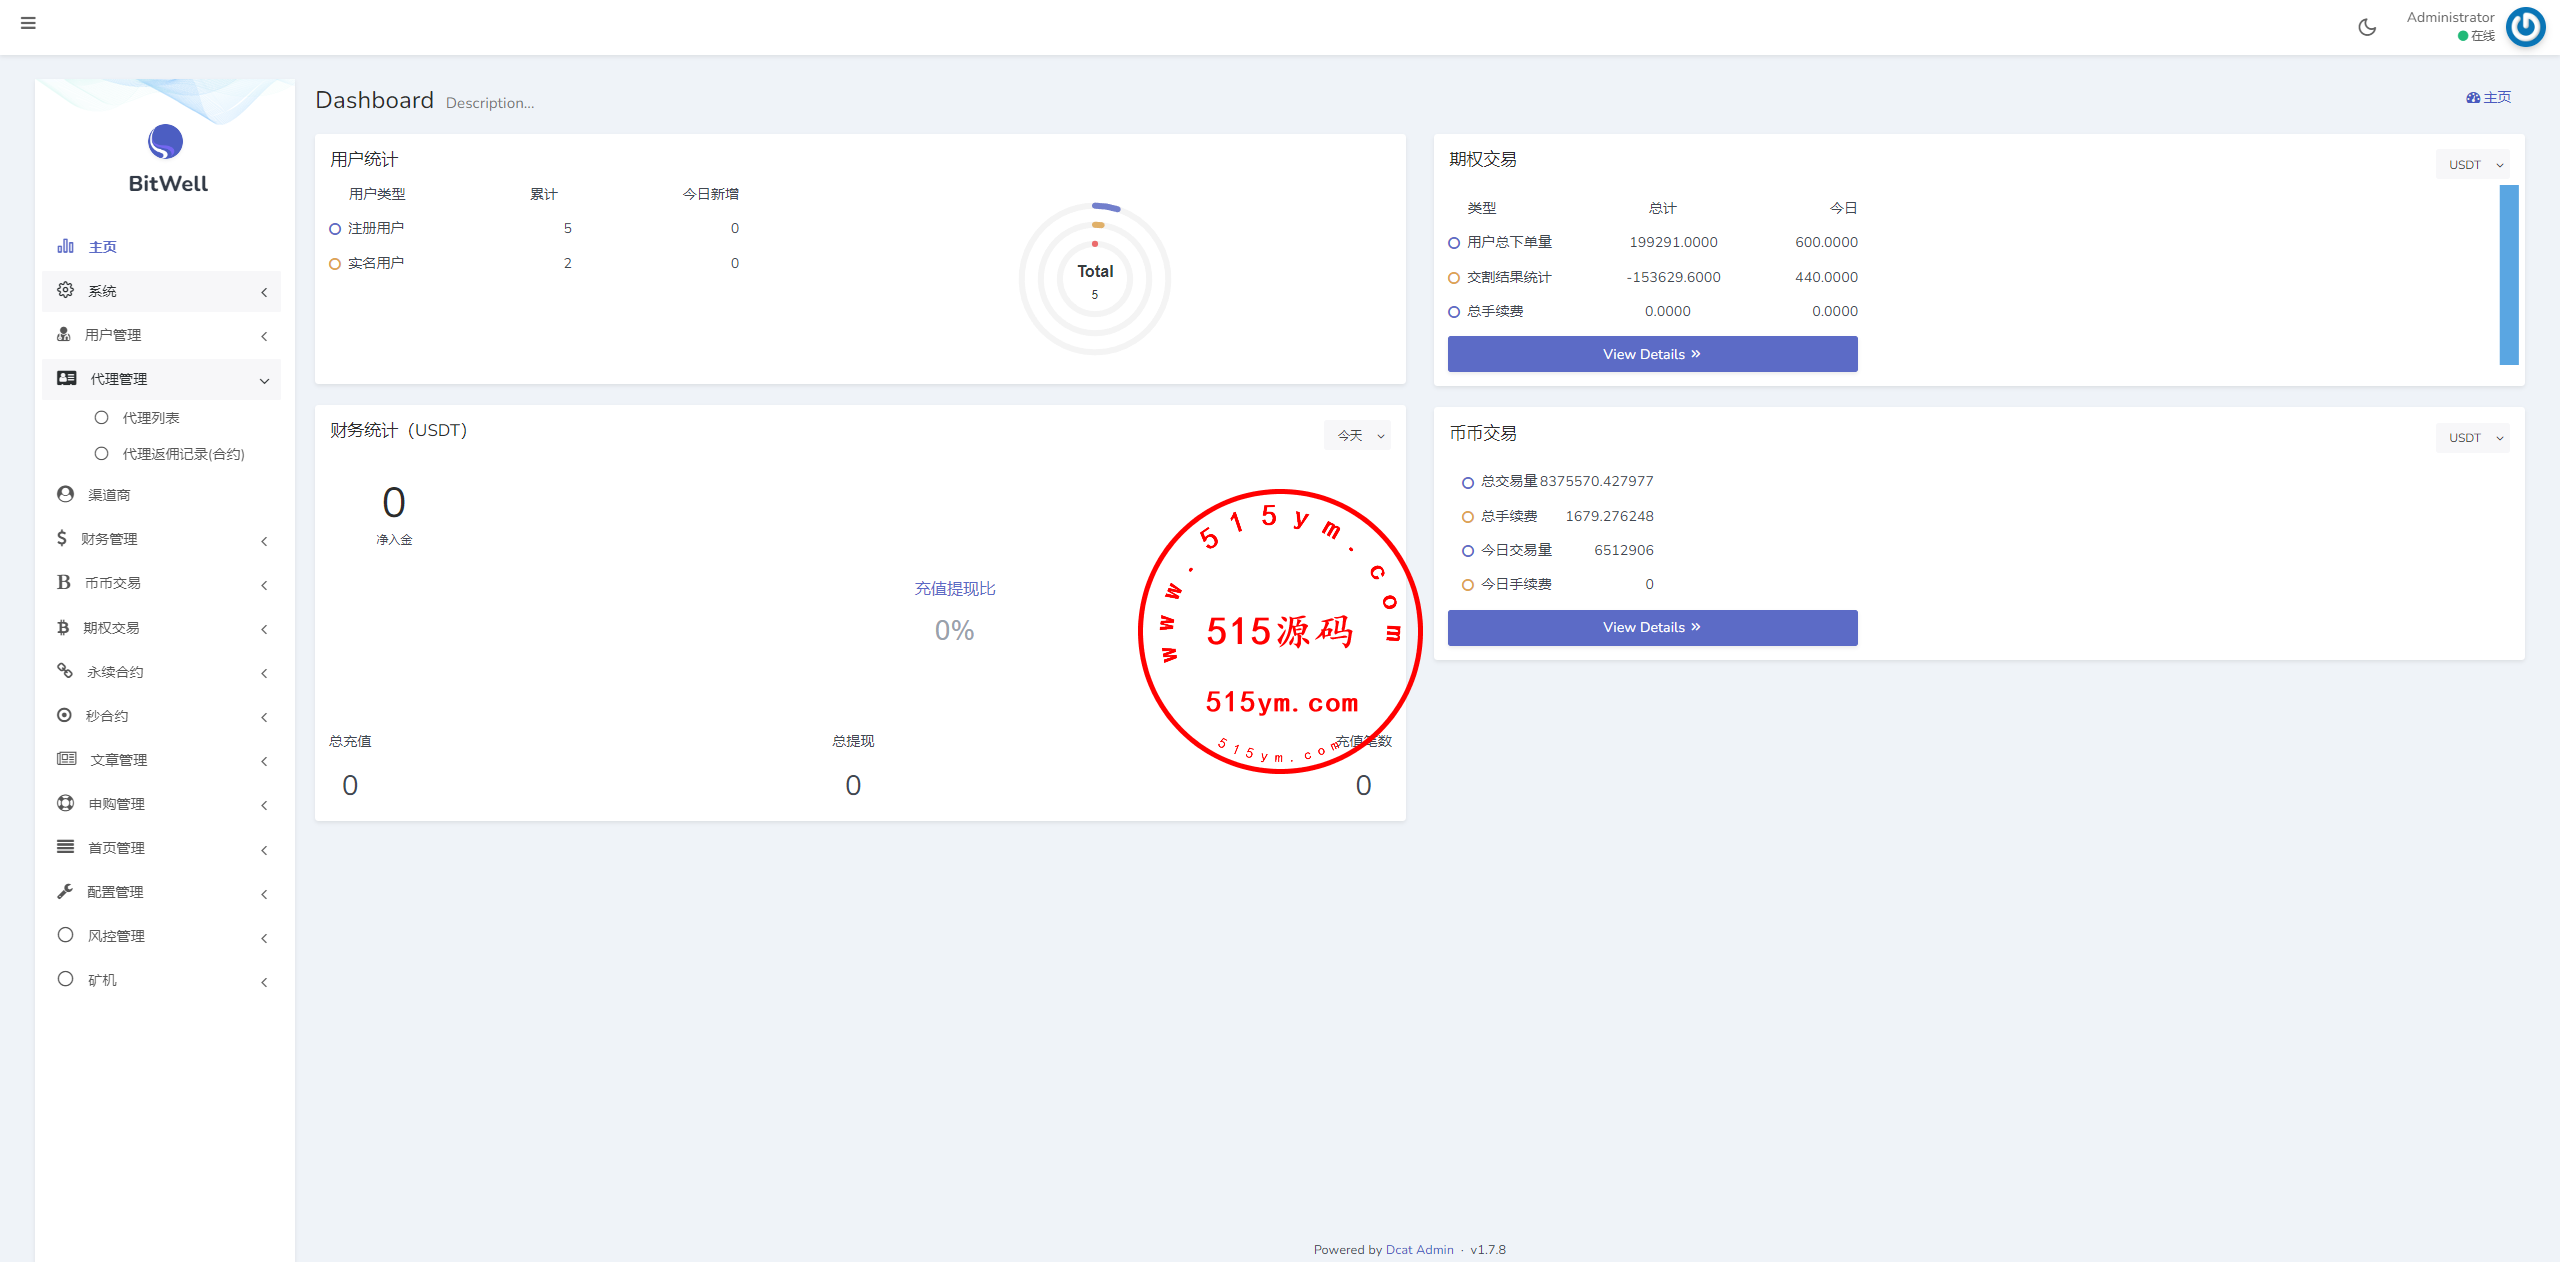
Task: Click the 申购管理 lifebuoy icon
Action: pyautogui.click(x=66, y=803)
